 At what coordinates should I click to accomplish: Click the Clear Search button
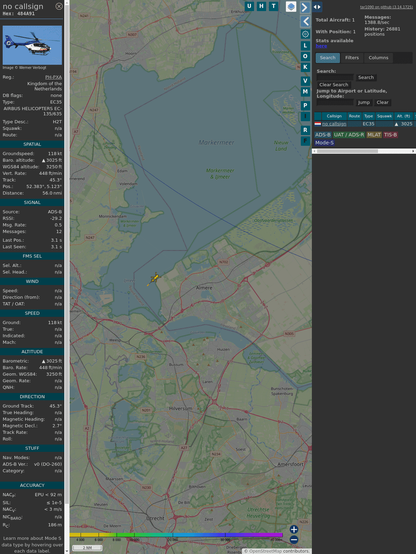(334, 85)
